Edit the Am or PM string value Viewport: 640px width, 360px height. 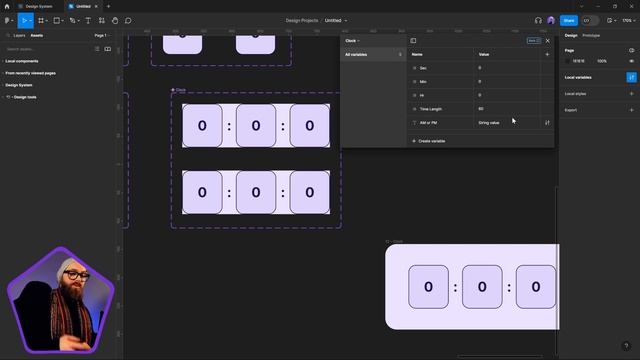point(506,122)
